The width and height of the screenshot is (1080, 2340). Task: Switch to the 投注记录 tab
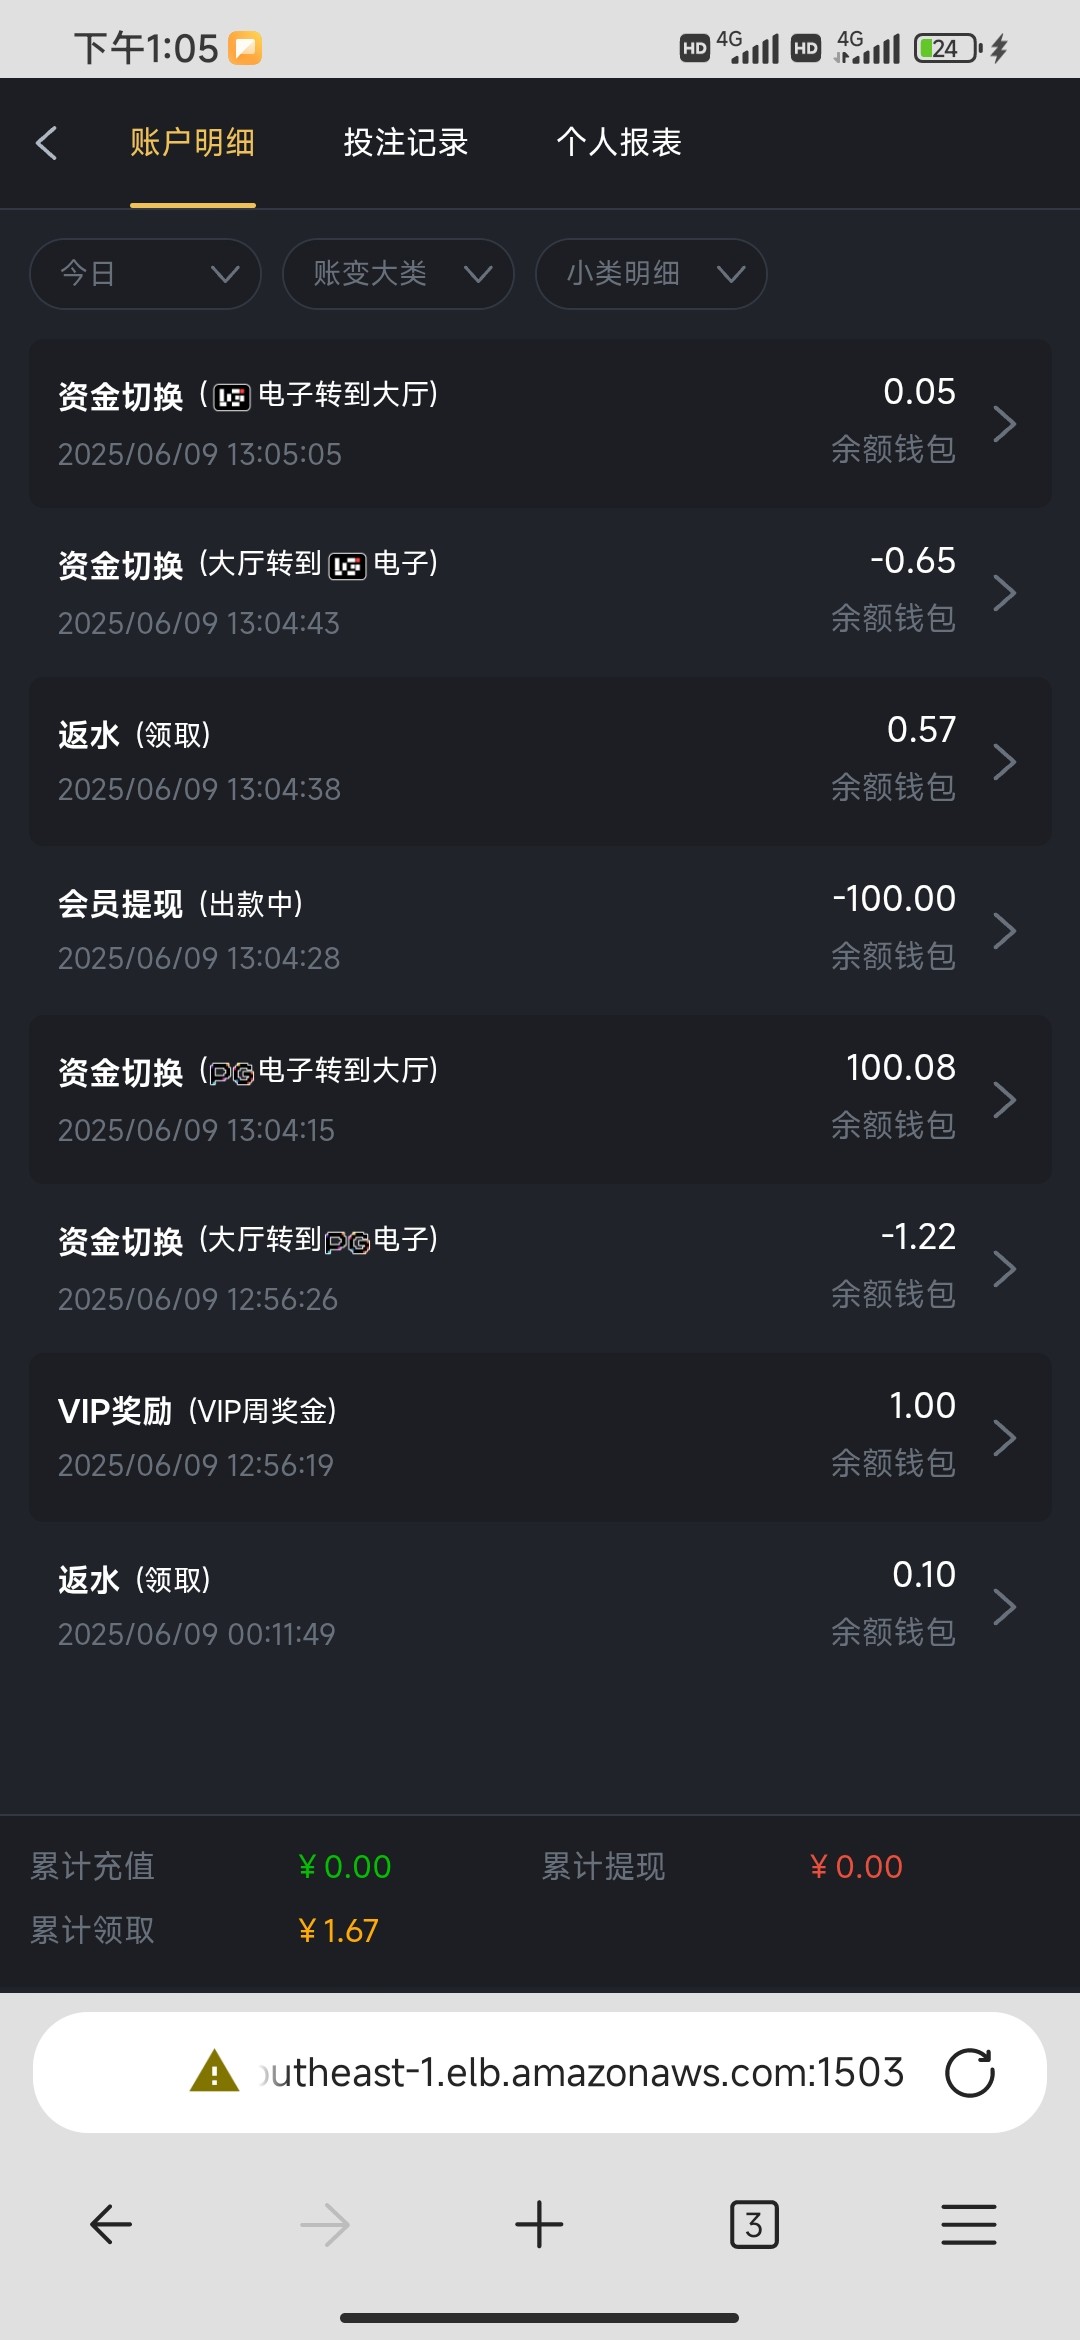tap(406, 143)
